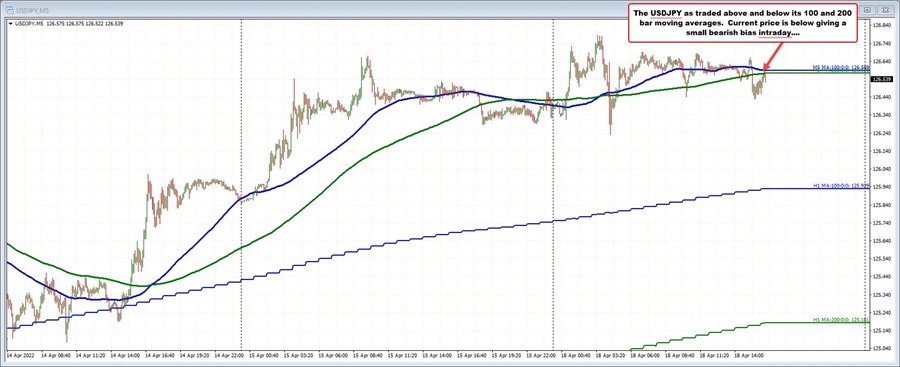
Task: Click the 126.040 price axis value
Action: 881,169
